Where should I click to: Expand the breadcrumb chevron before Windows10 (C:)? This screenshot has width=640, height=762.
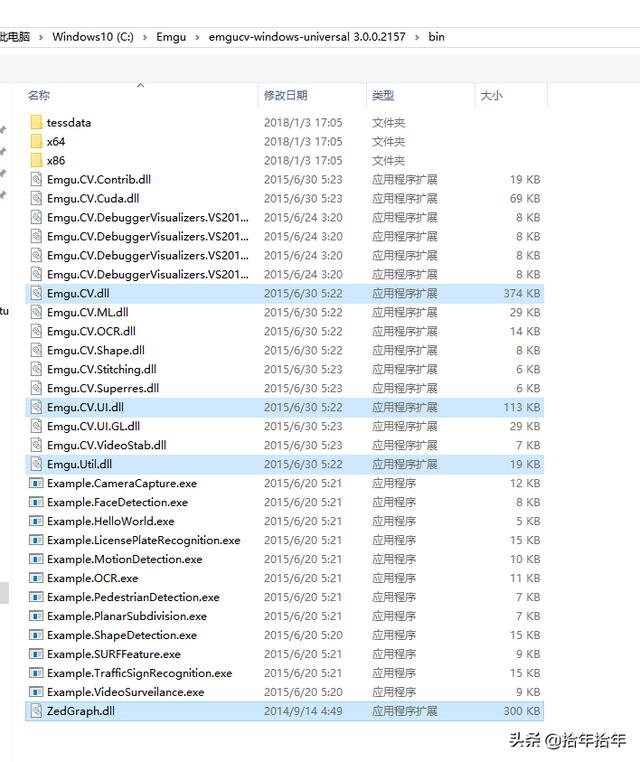(x=41, y=37)
